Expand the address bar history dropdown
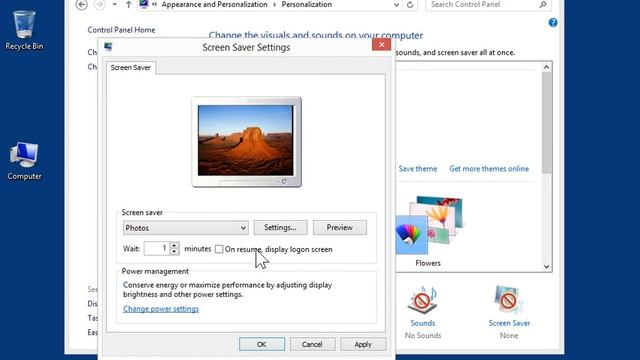This screenshot has width=640, height=360. (396, 4)
